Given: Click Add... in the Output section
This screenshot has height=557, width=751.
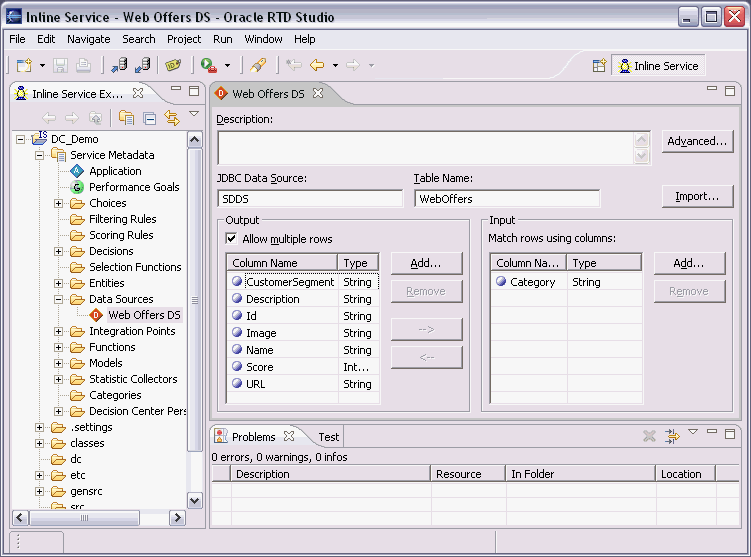Looking at the screenshot, I should click(x=426, y=263).
